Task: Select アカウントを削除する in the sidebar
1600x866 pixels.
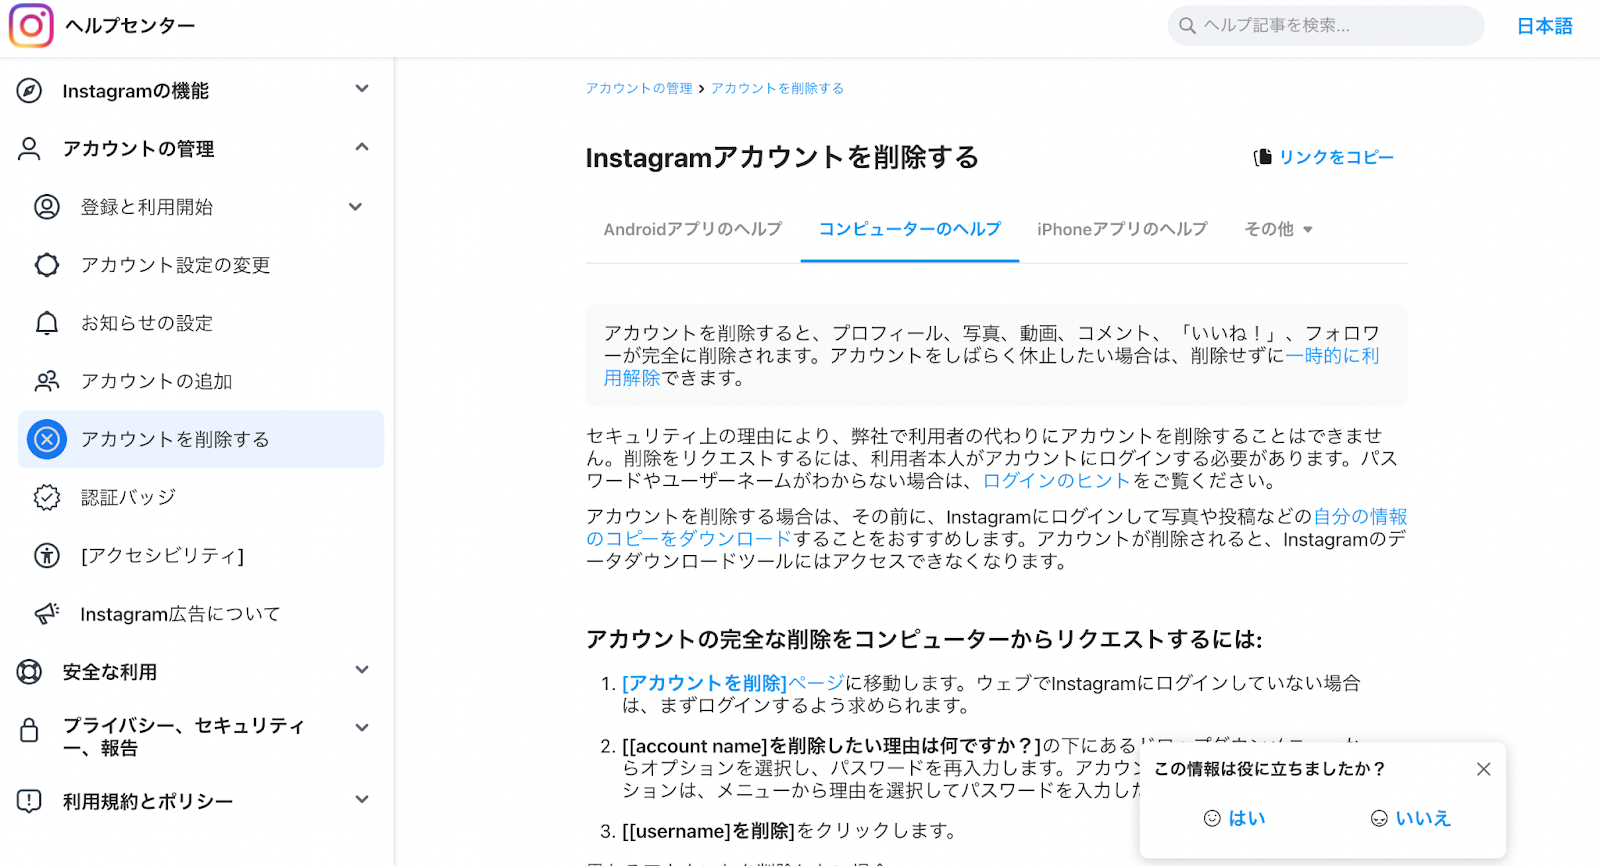Action: [x=201, y=439]
